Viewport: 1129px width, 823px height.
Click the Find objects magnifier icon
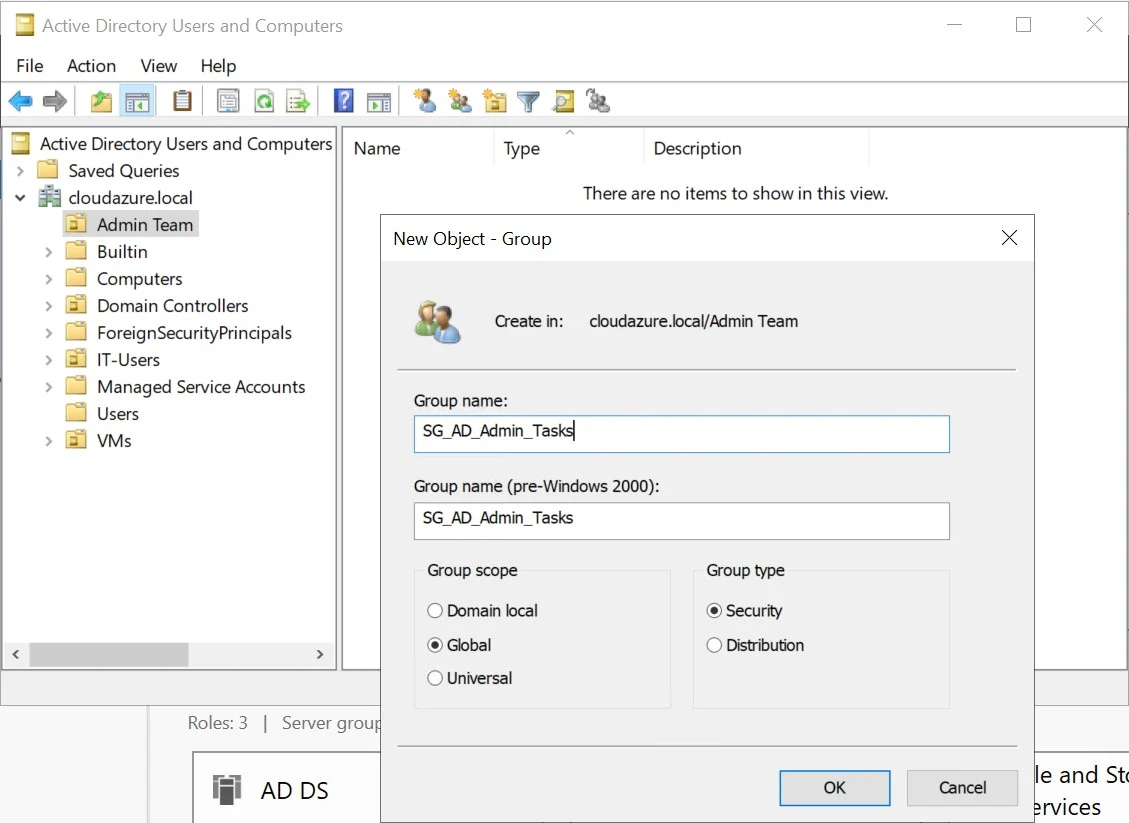563,102
